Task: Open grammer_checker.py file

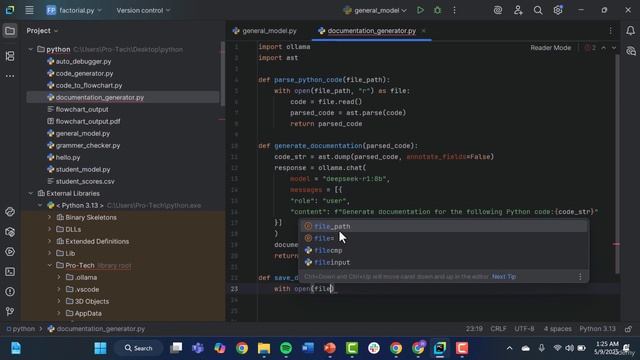Action: click(x=88, y=145)
